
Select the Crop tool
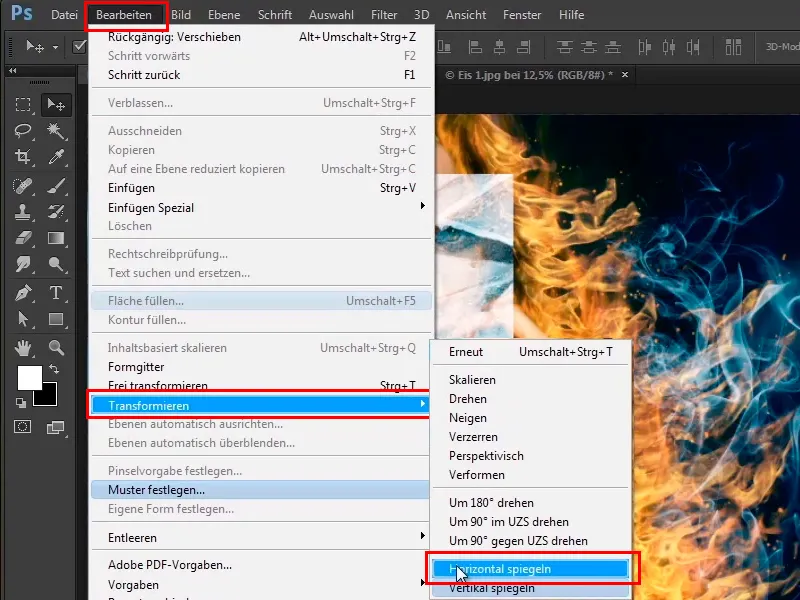pyautogui.click(x=23, y=157)
